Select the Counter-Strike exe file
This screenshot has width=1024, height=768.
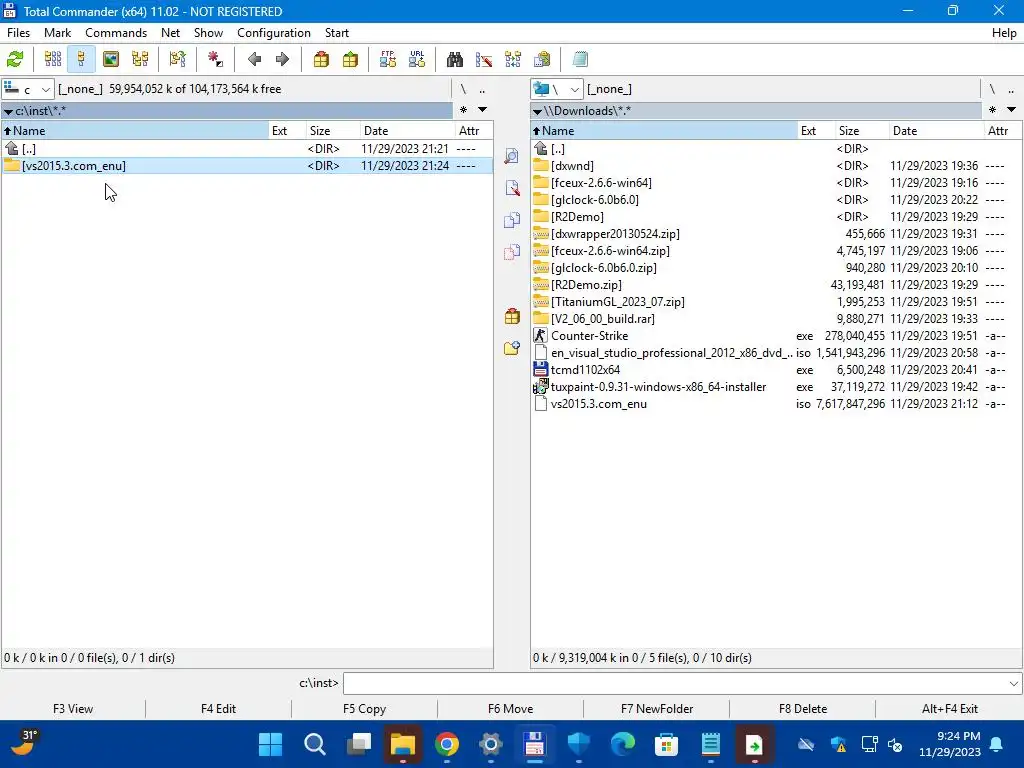click(x=775, y=336)
